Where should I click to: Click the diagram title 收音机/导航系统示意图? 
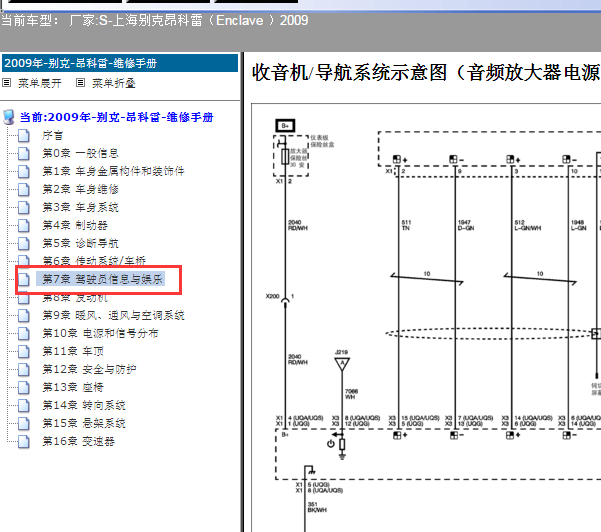tap(426, 73)
